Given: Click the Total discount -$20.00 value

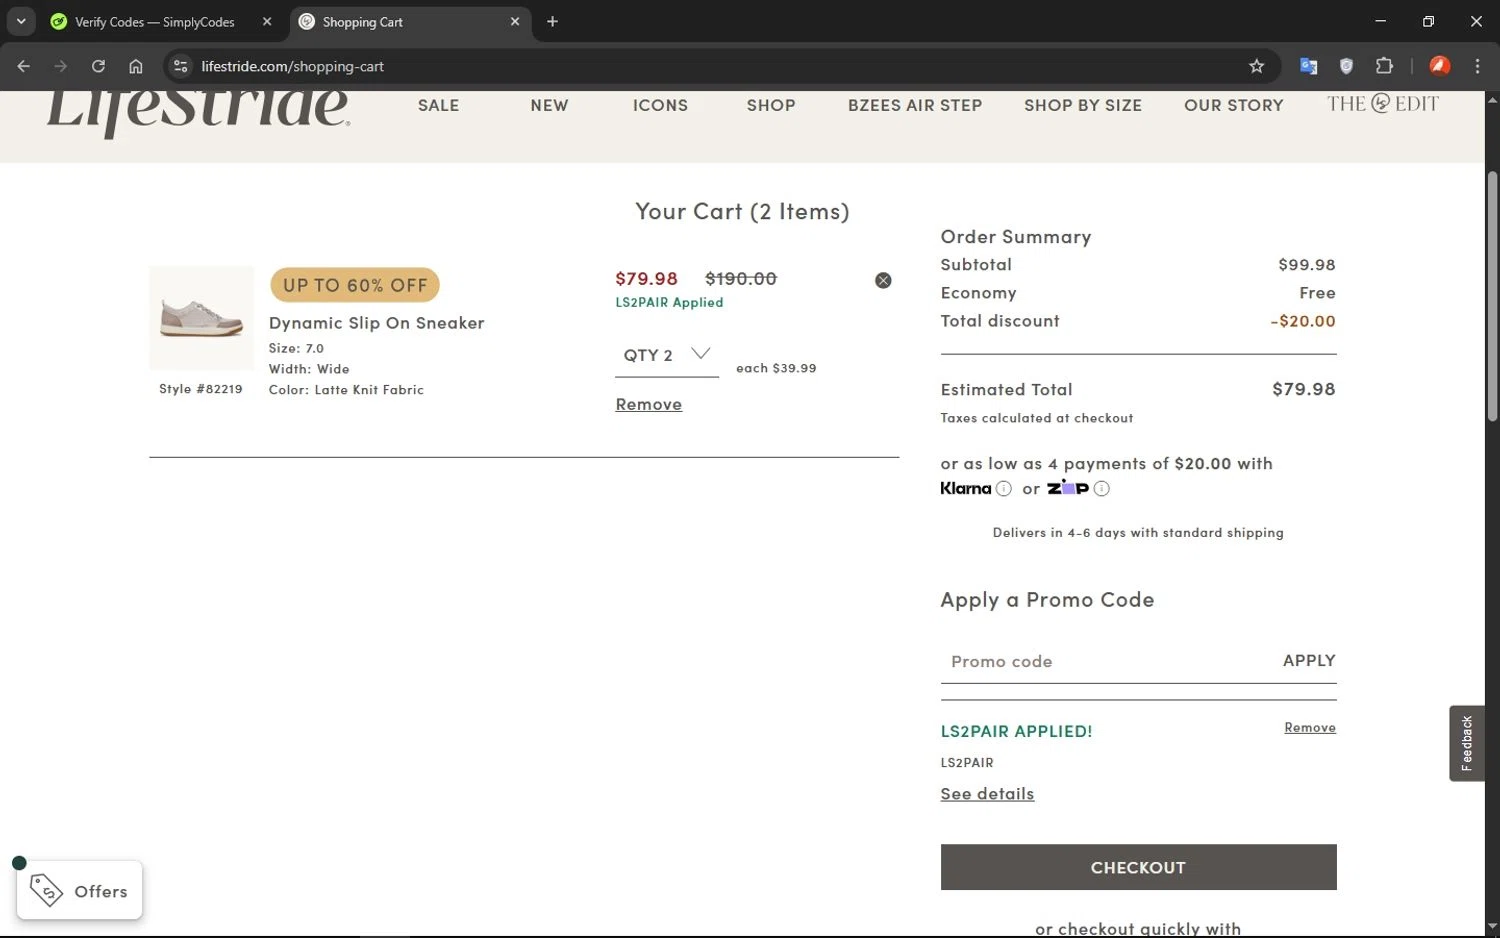Looking at the screenshot, I should tap(1302, 321).
